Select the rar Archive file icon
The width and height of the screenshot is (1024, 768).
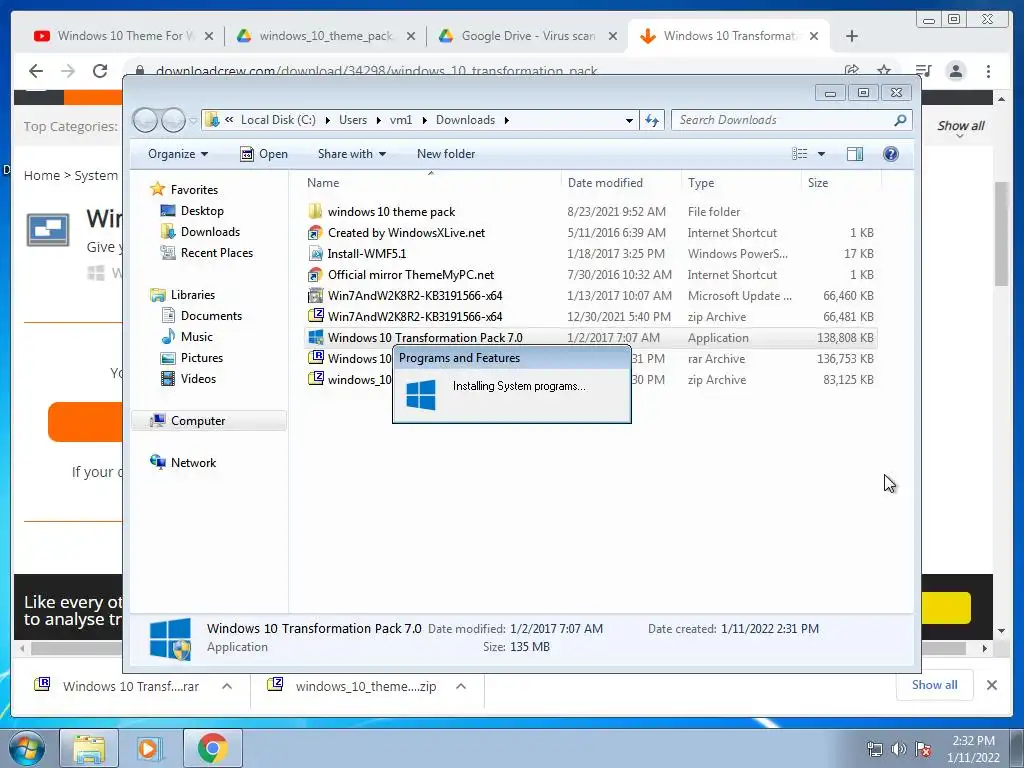[x=315, y=358]
